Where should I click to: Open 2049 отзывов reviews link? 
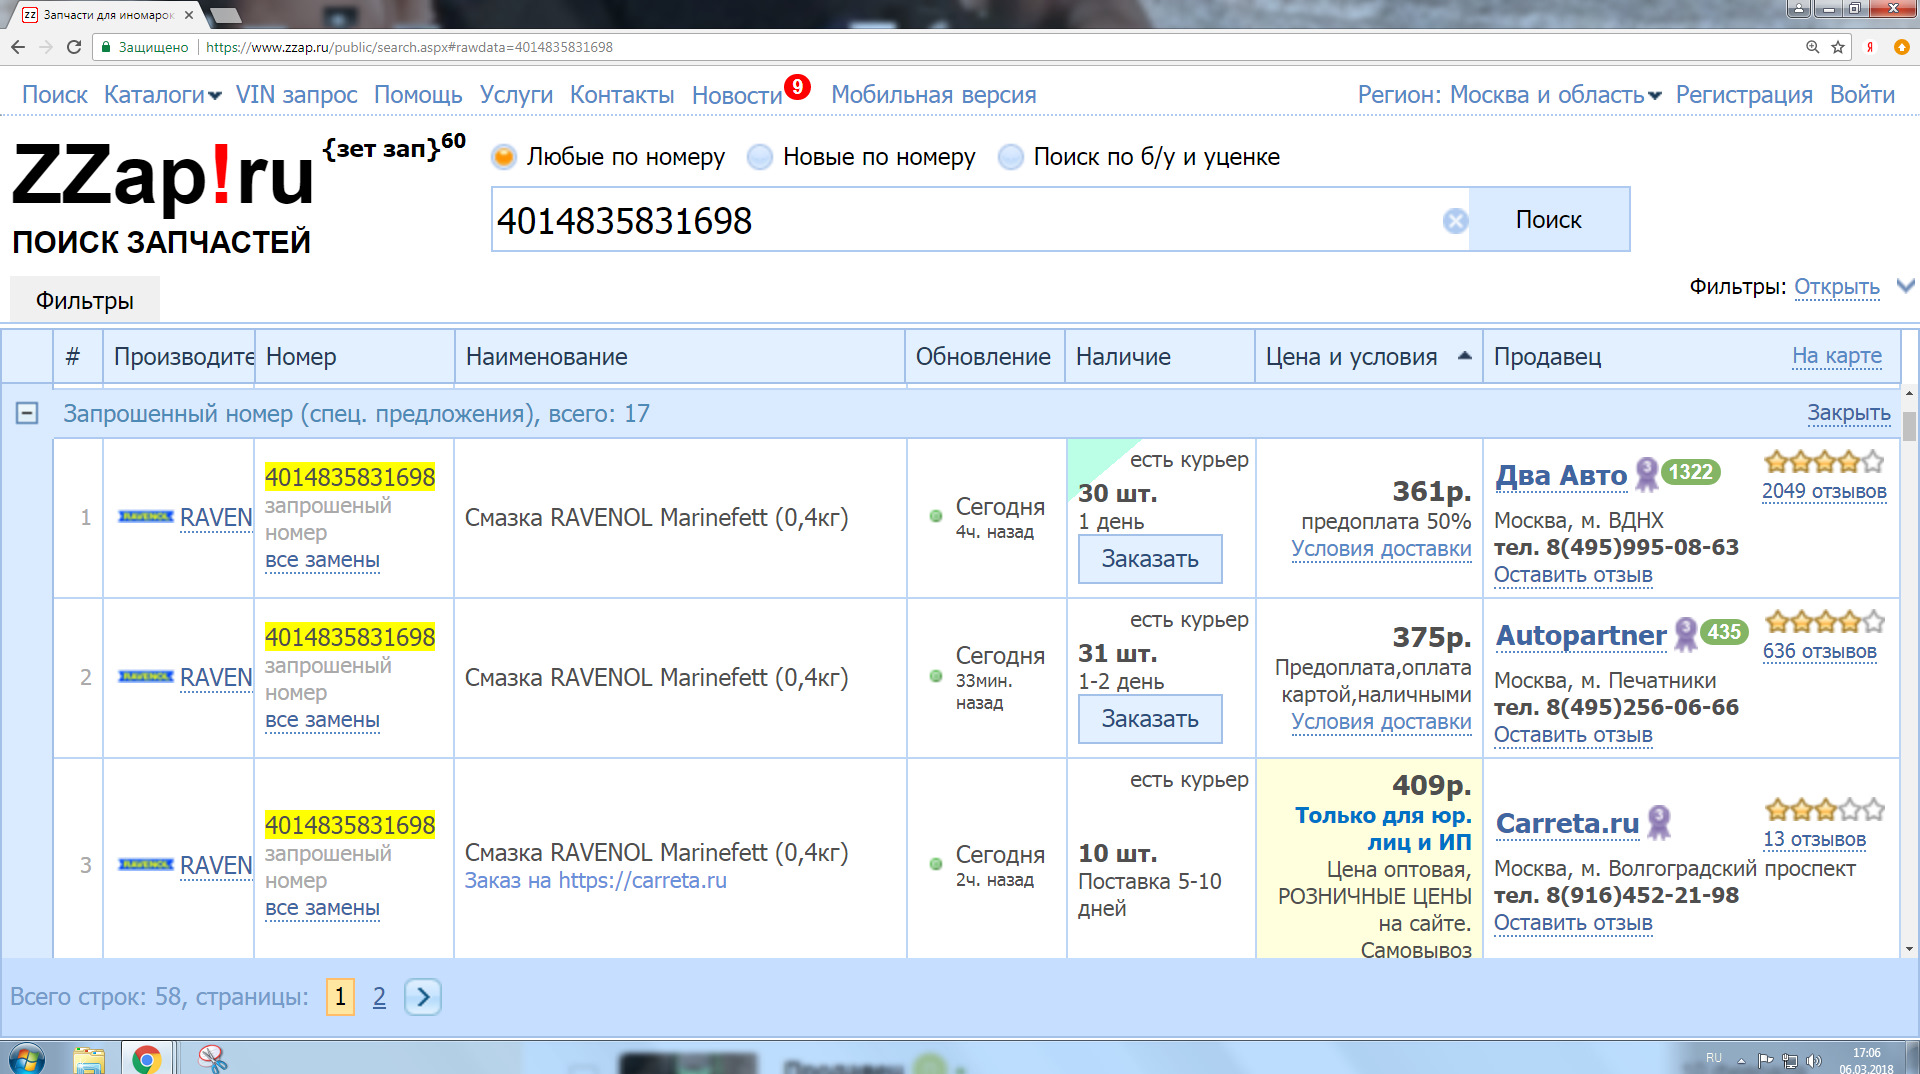[1824, 491]
